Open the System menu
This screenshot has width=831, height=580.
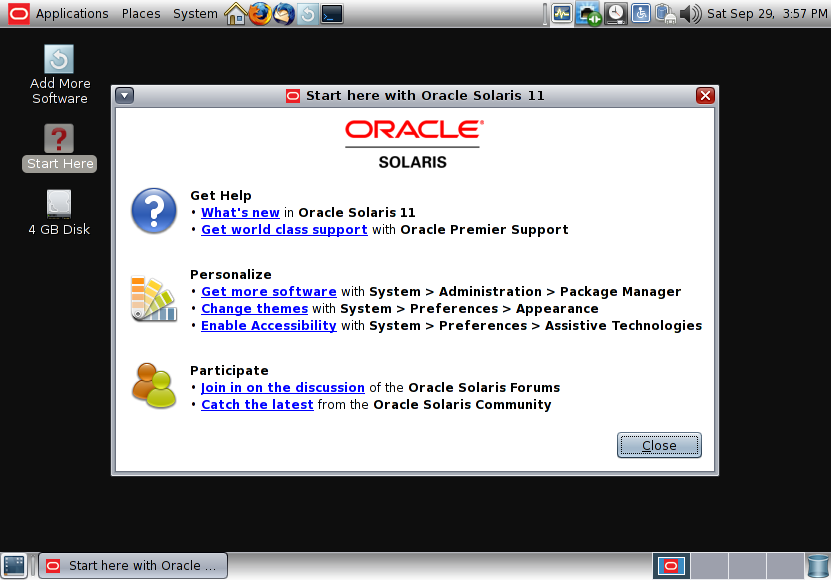[x=195, y=14]
